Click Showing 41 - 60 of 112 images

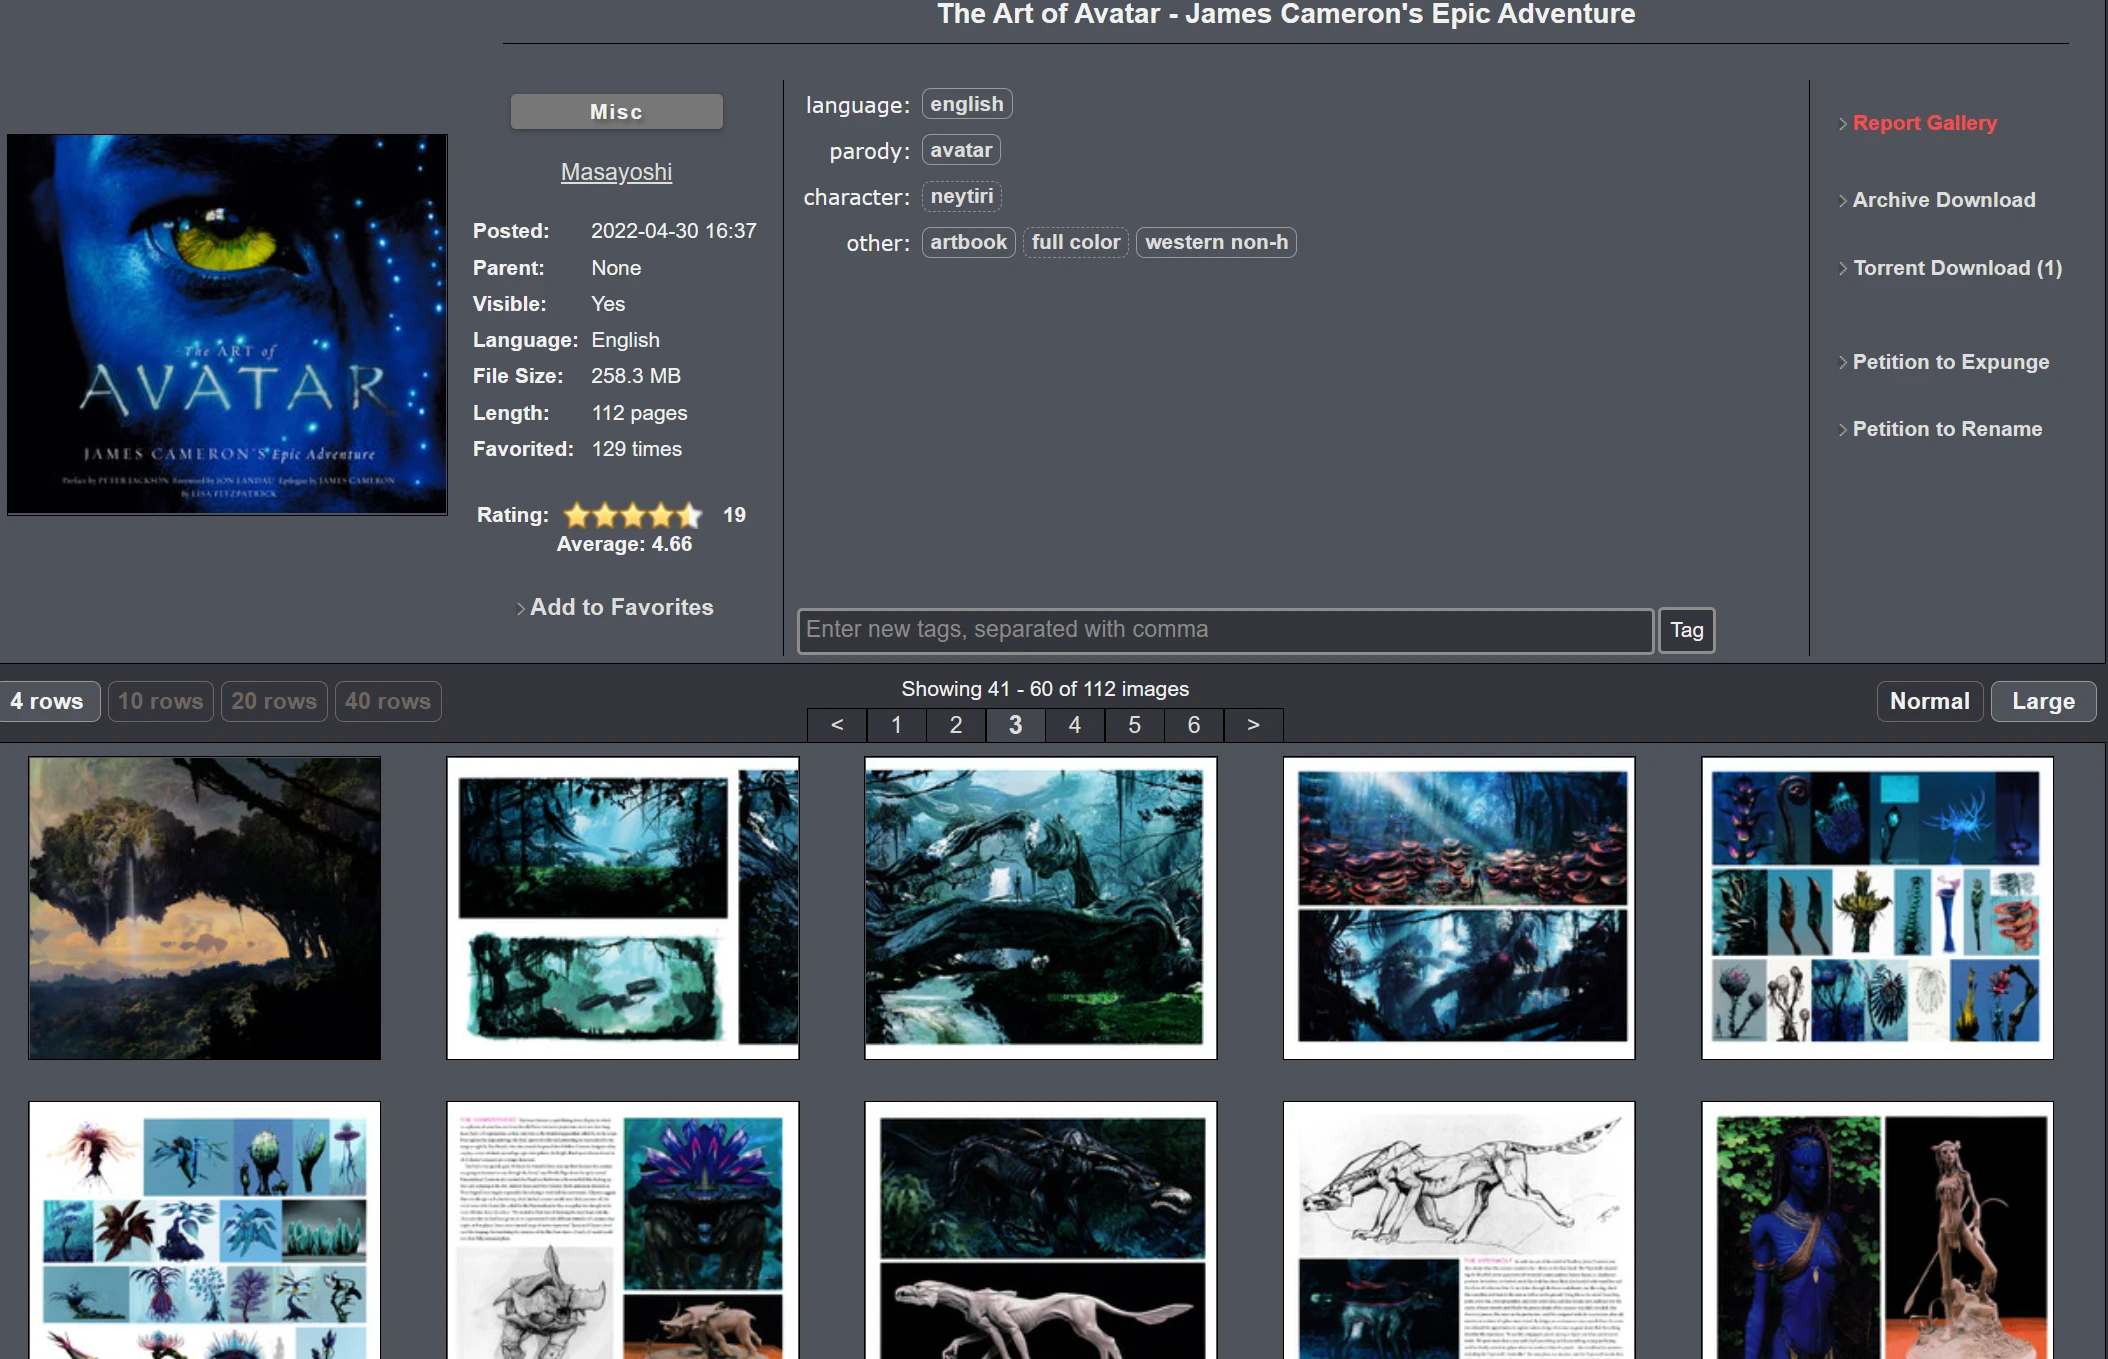[1045, 689]
